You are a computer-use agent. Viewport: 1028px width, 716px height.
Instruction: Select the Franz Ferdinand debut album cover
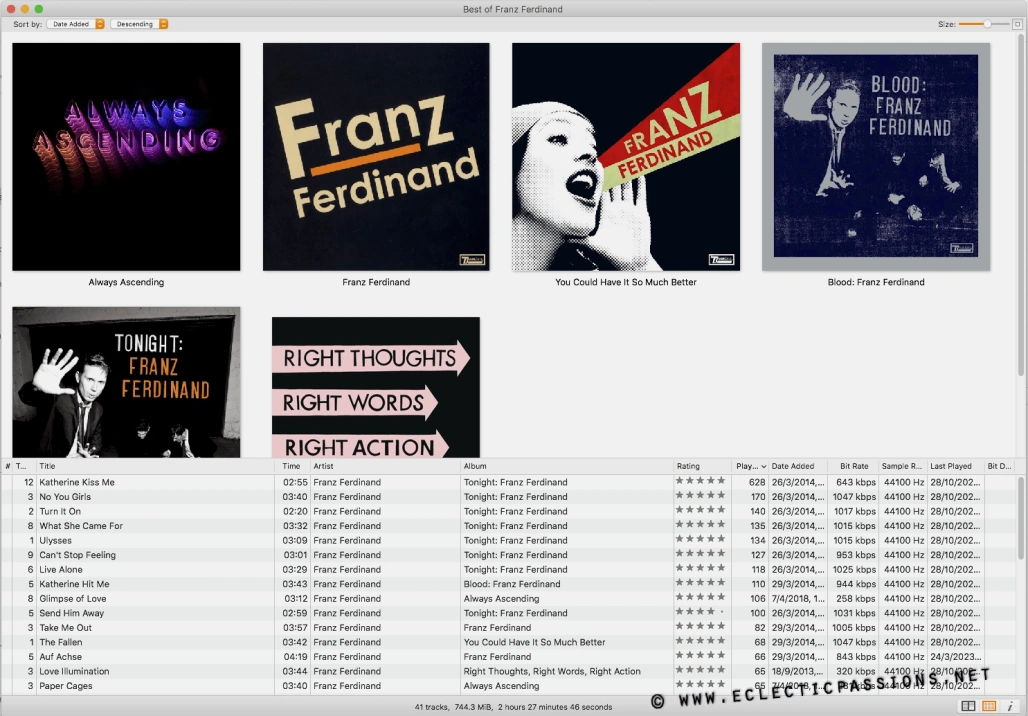(376, 157)
